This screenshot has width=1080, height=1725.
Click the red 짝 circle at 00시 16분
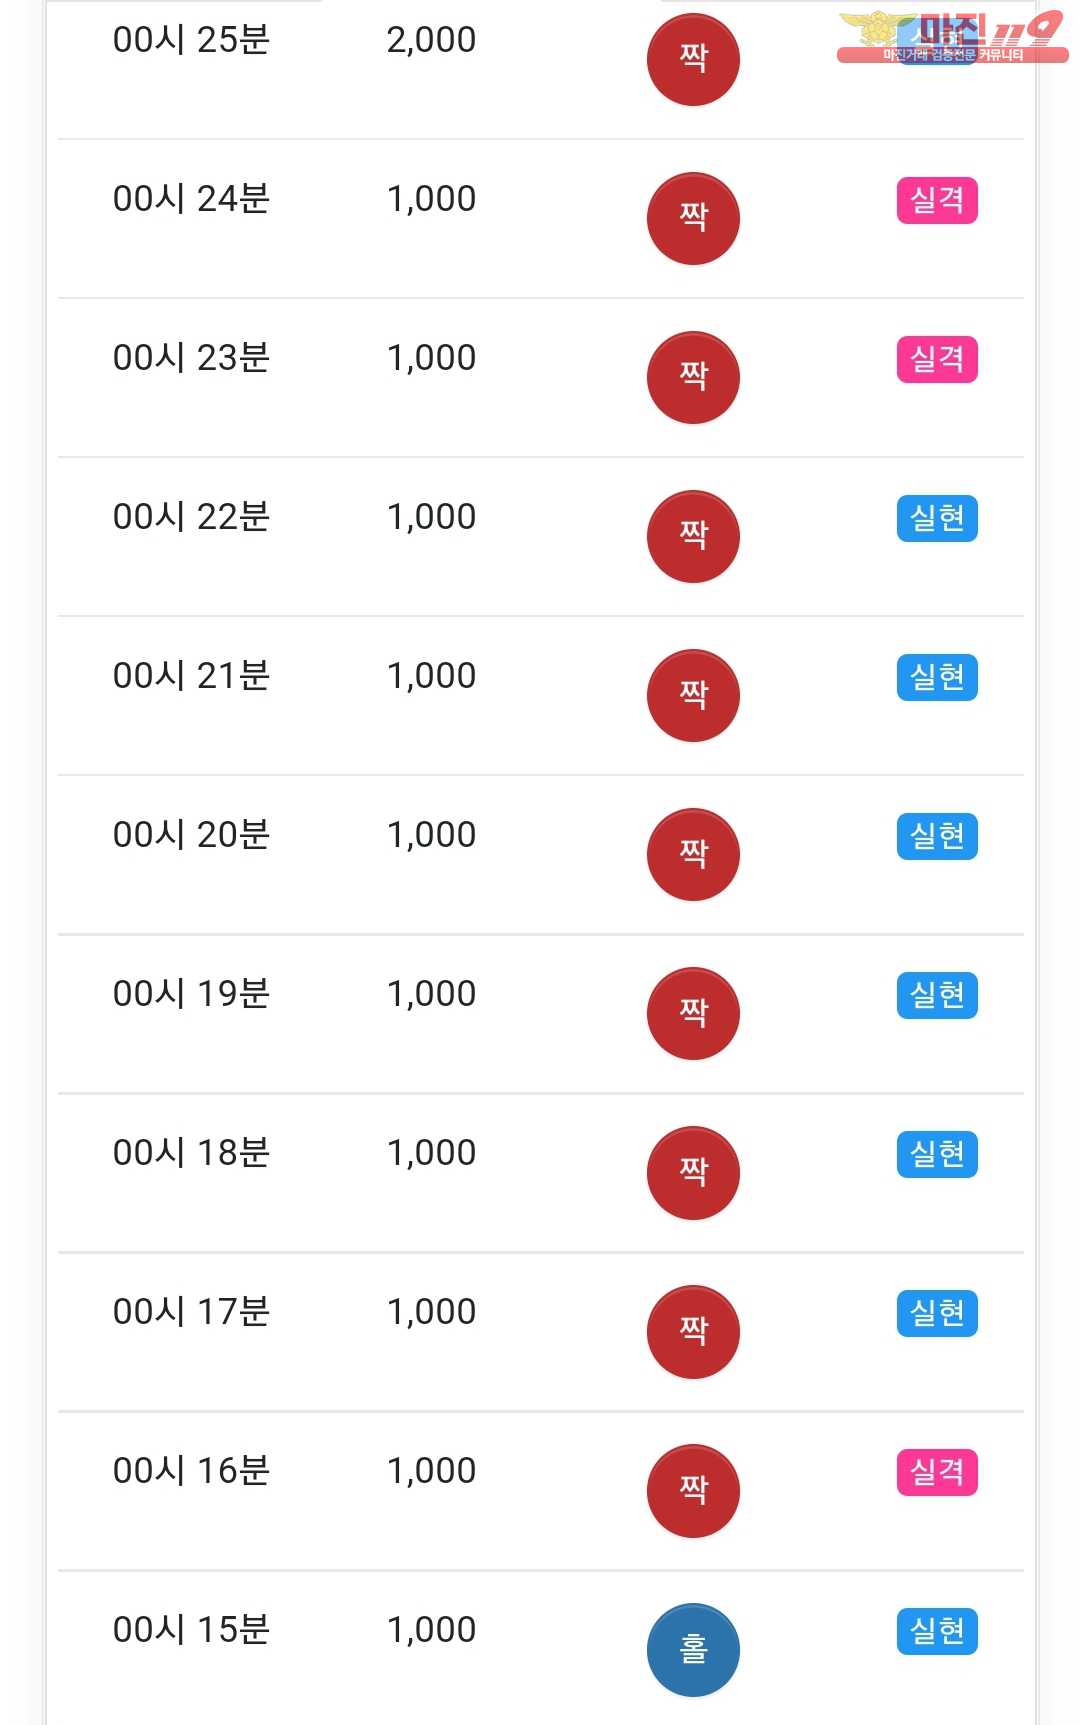(693, 1490)
